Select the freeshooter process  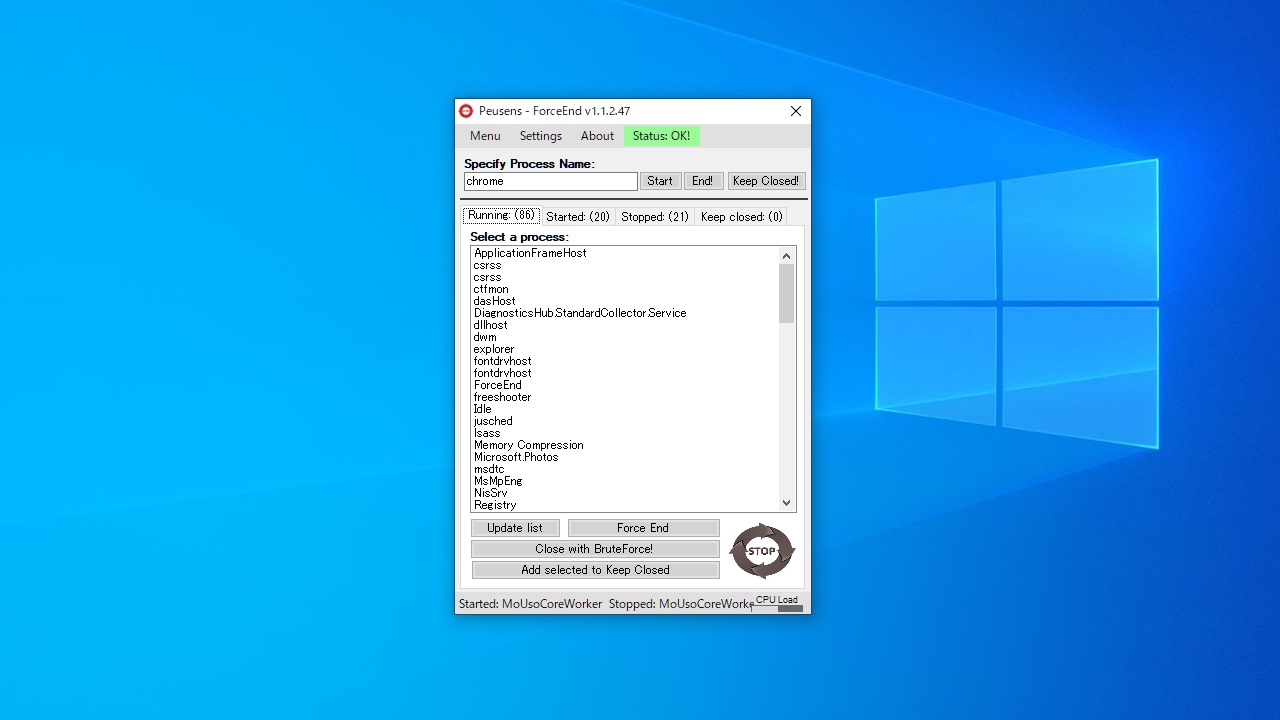coord(502,397)
